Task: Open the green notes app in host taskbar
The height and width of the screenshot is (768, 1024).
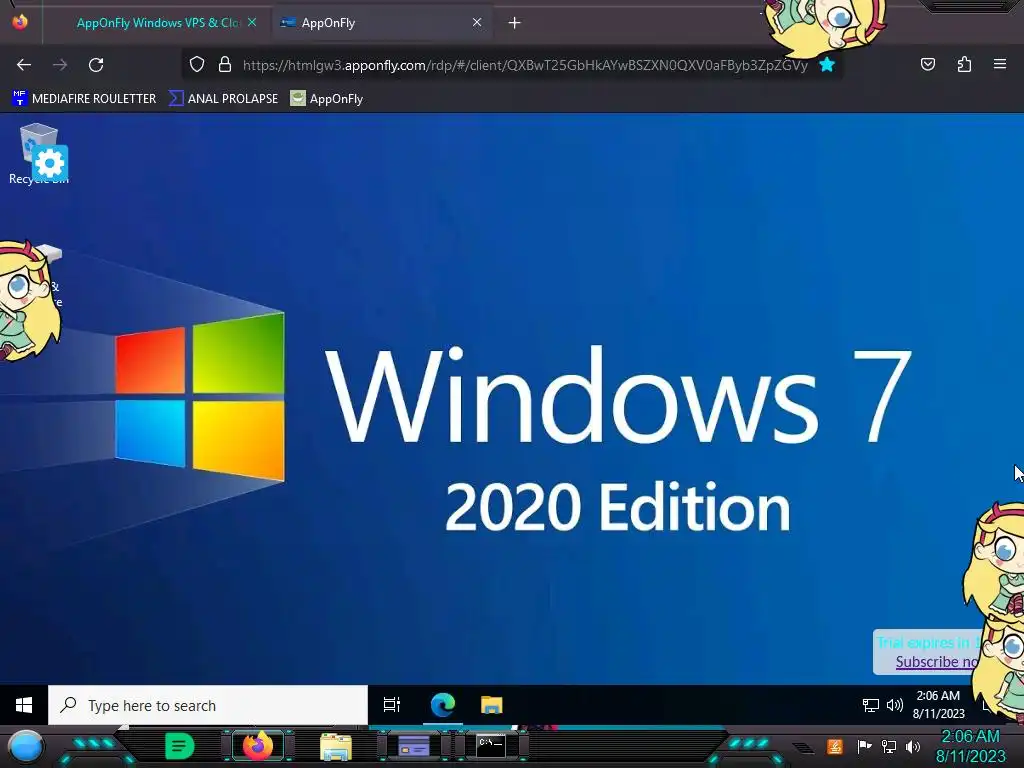Action: pos(179,746)
